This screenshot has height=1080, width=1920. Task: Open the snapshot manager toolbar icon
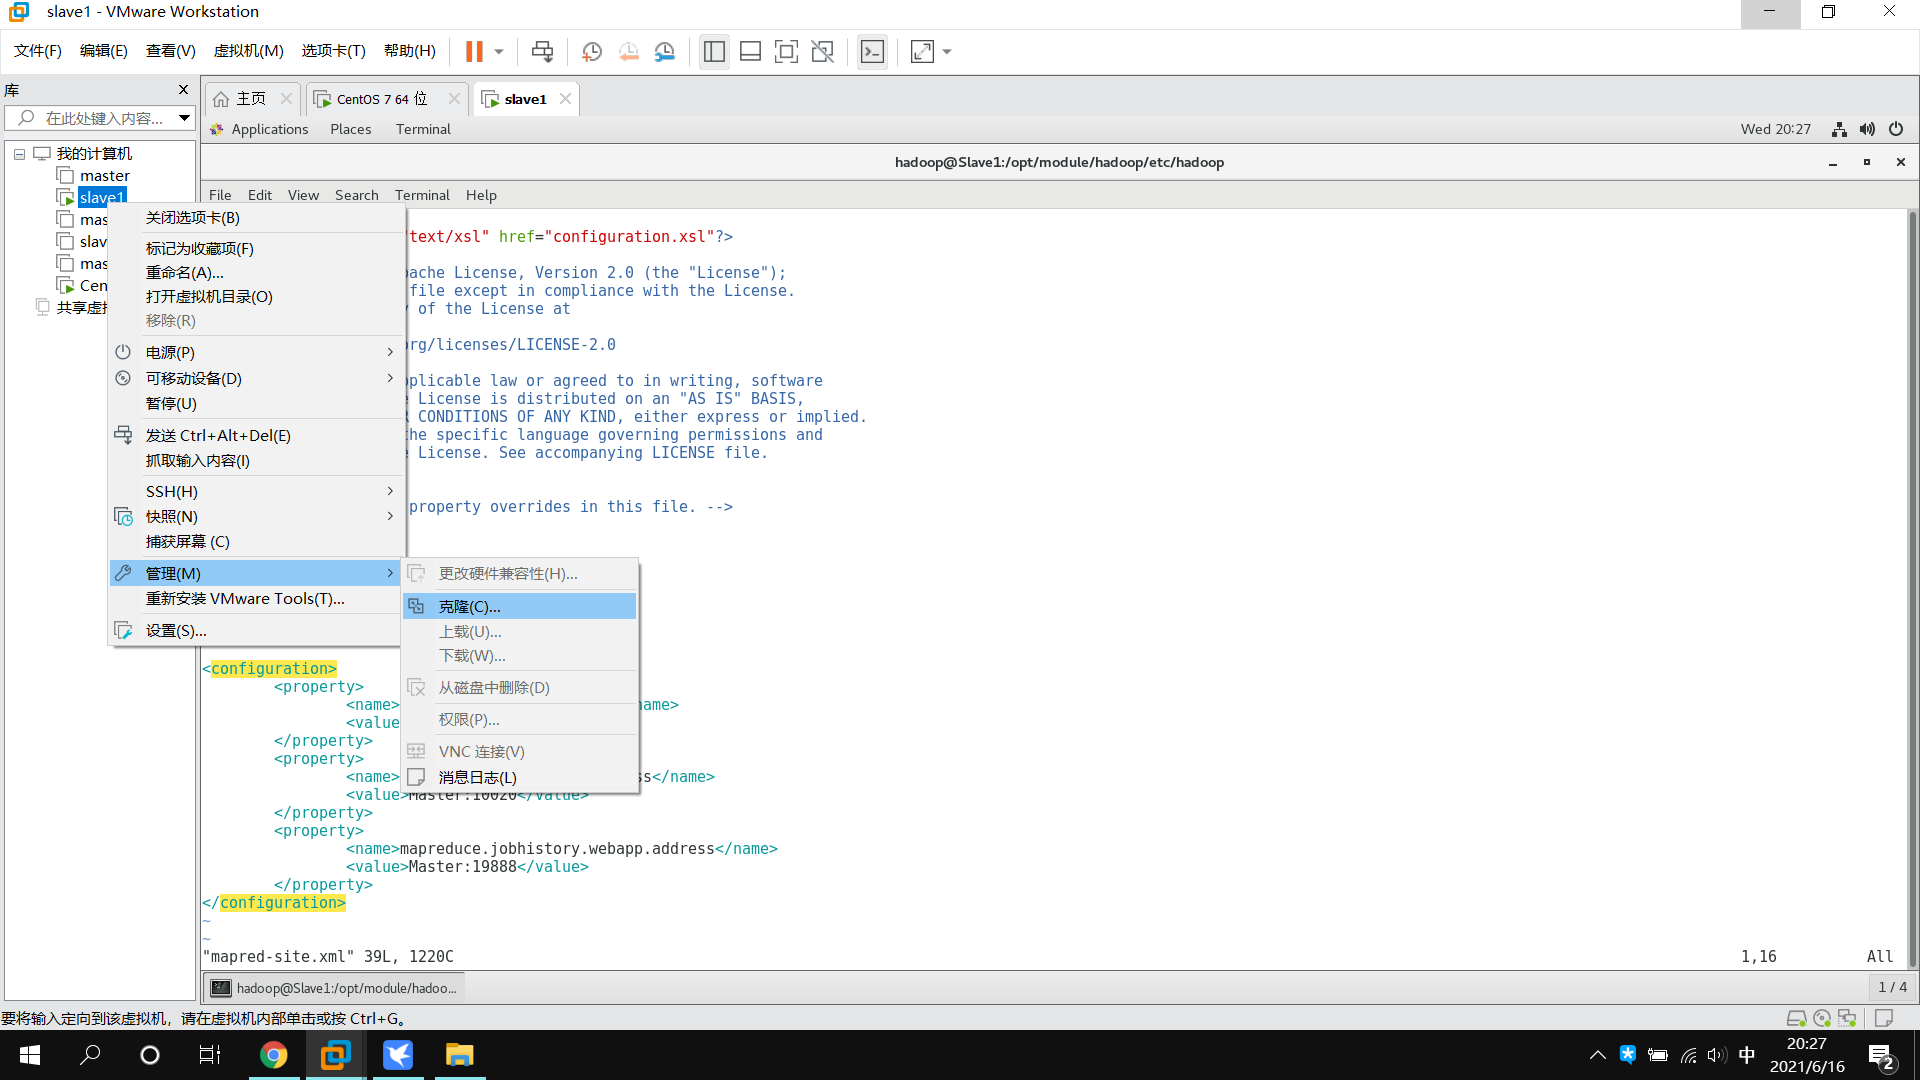665,51
